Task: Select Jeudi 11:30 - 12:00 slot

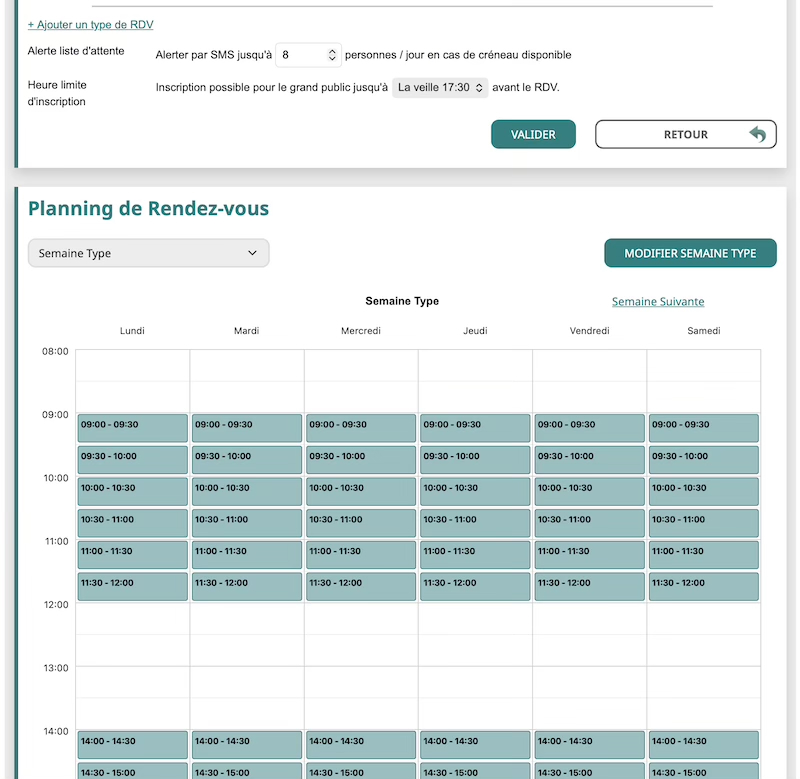Action: click(476, 586)
